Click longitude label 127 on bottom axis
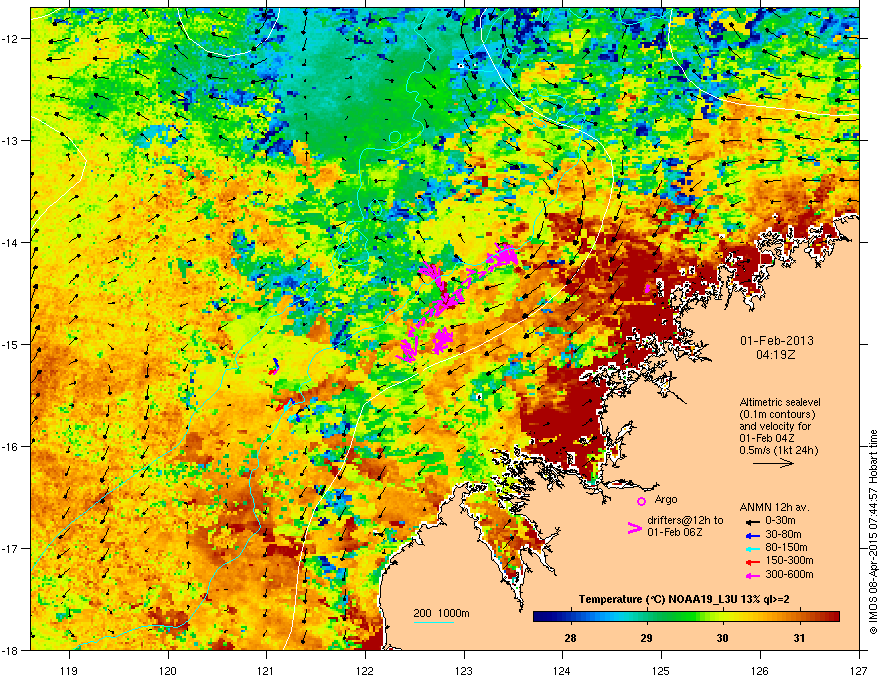This screenshot has height=680, width=880. (859, 670)
